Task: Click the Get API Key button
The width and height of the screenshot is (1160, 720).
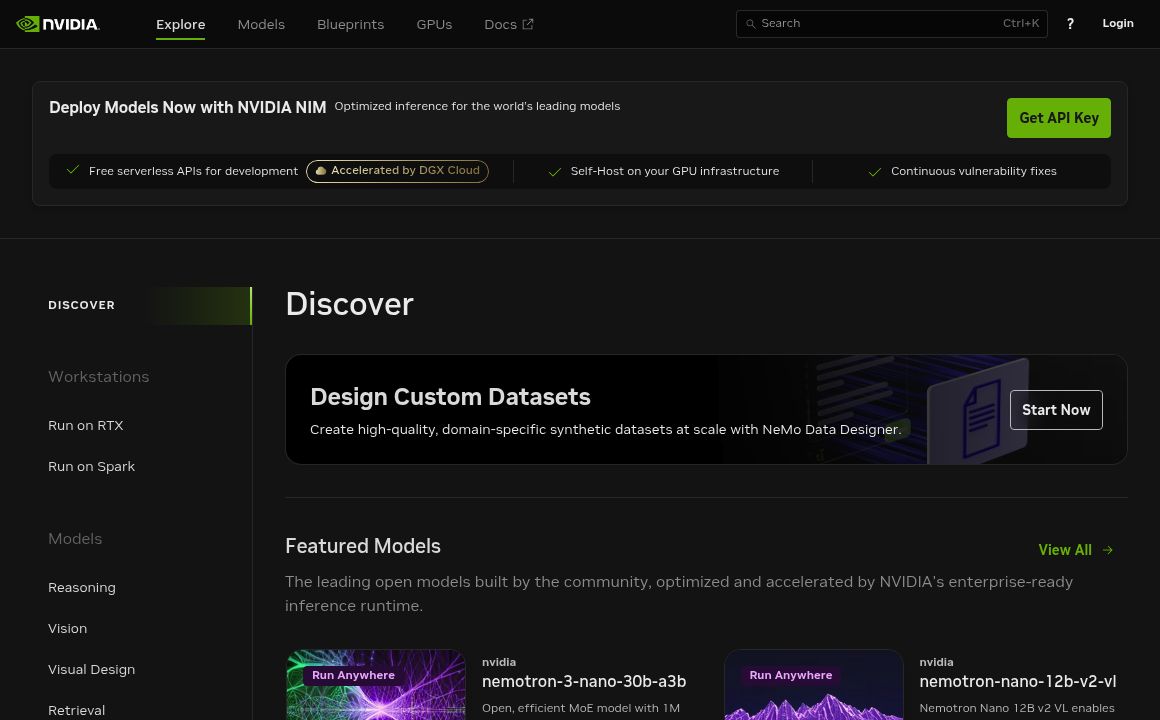Action: click(x=1059, y=118)
